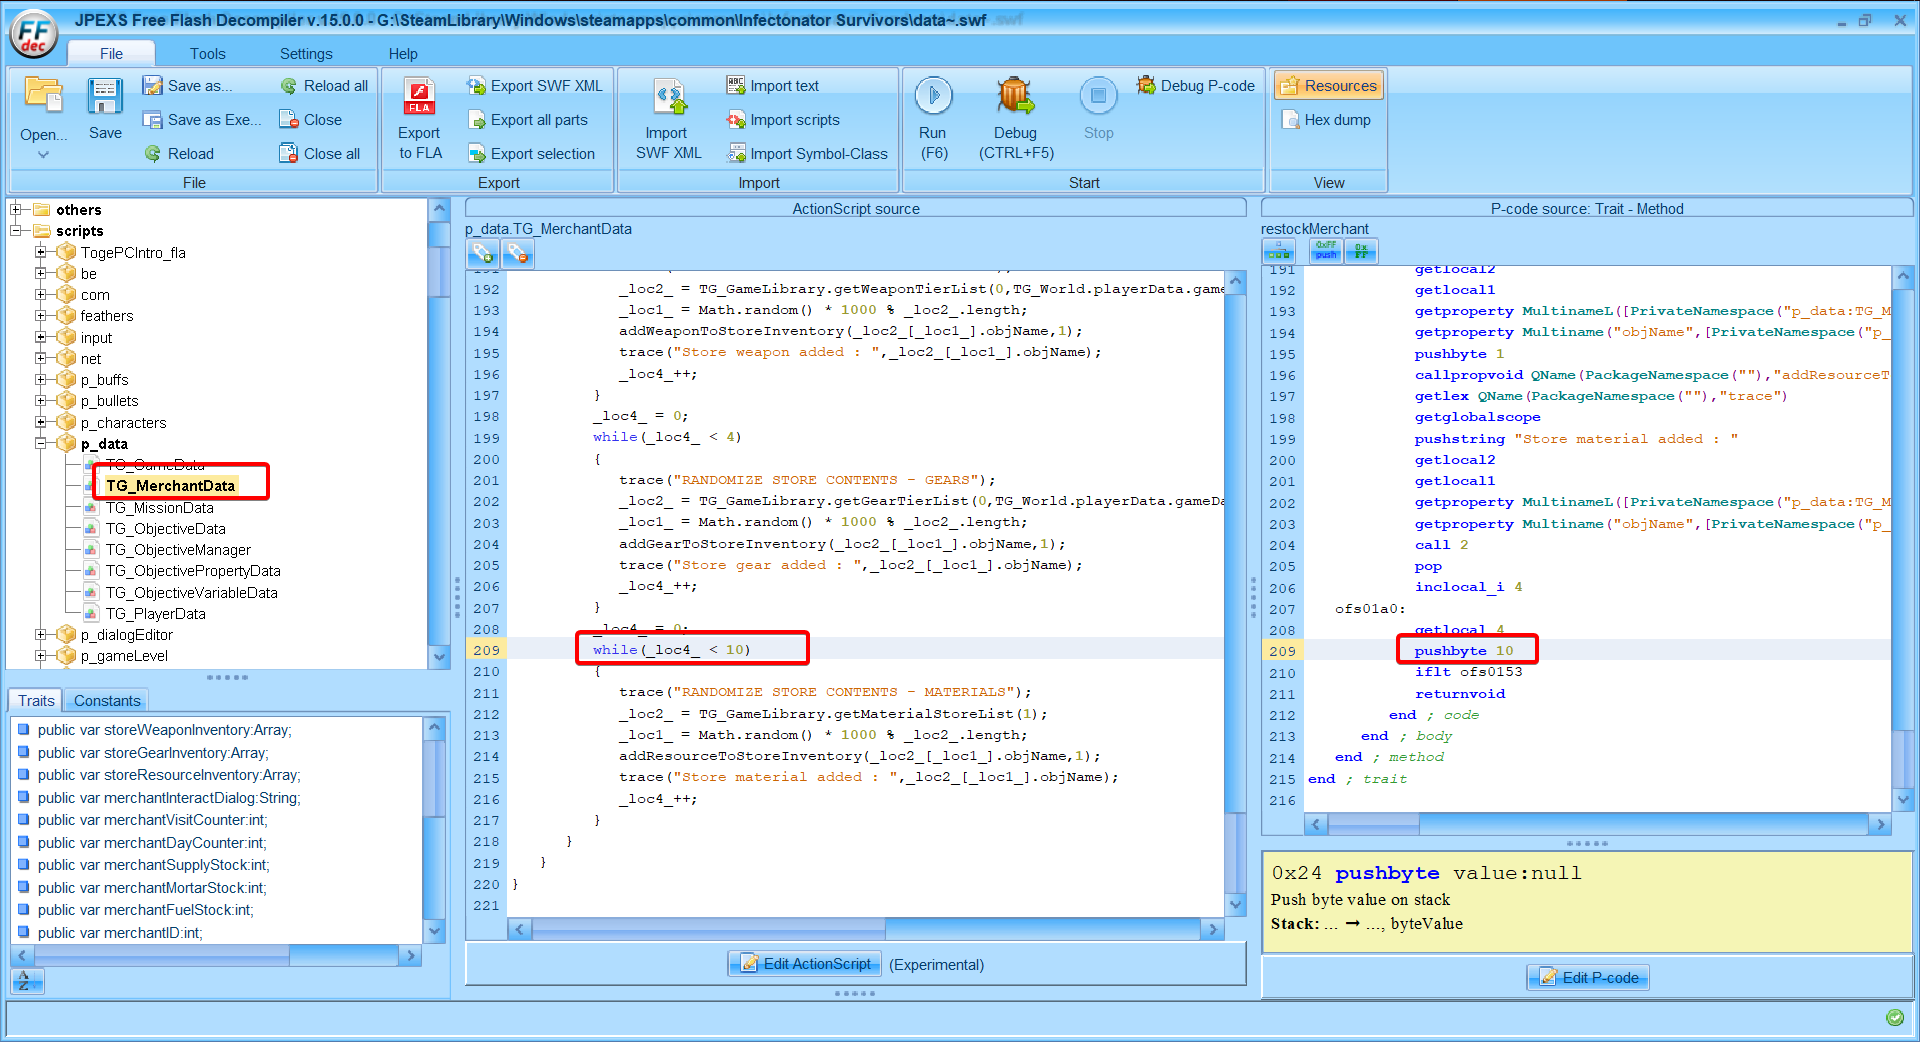Switch to the Constants tab
1920x1042 pixels.
(107, 701)
